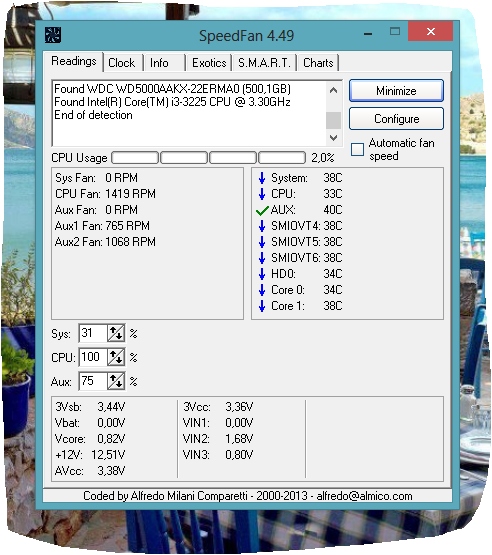Click the down arrow icon next to SMIOVT6
This screenshot has width=492, height=555.
pyautogui.click(x=262, y=258)
